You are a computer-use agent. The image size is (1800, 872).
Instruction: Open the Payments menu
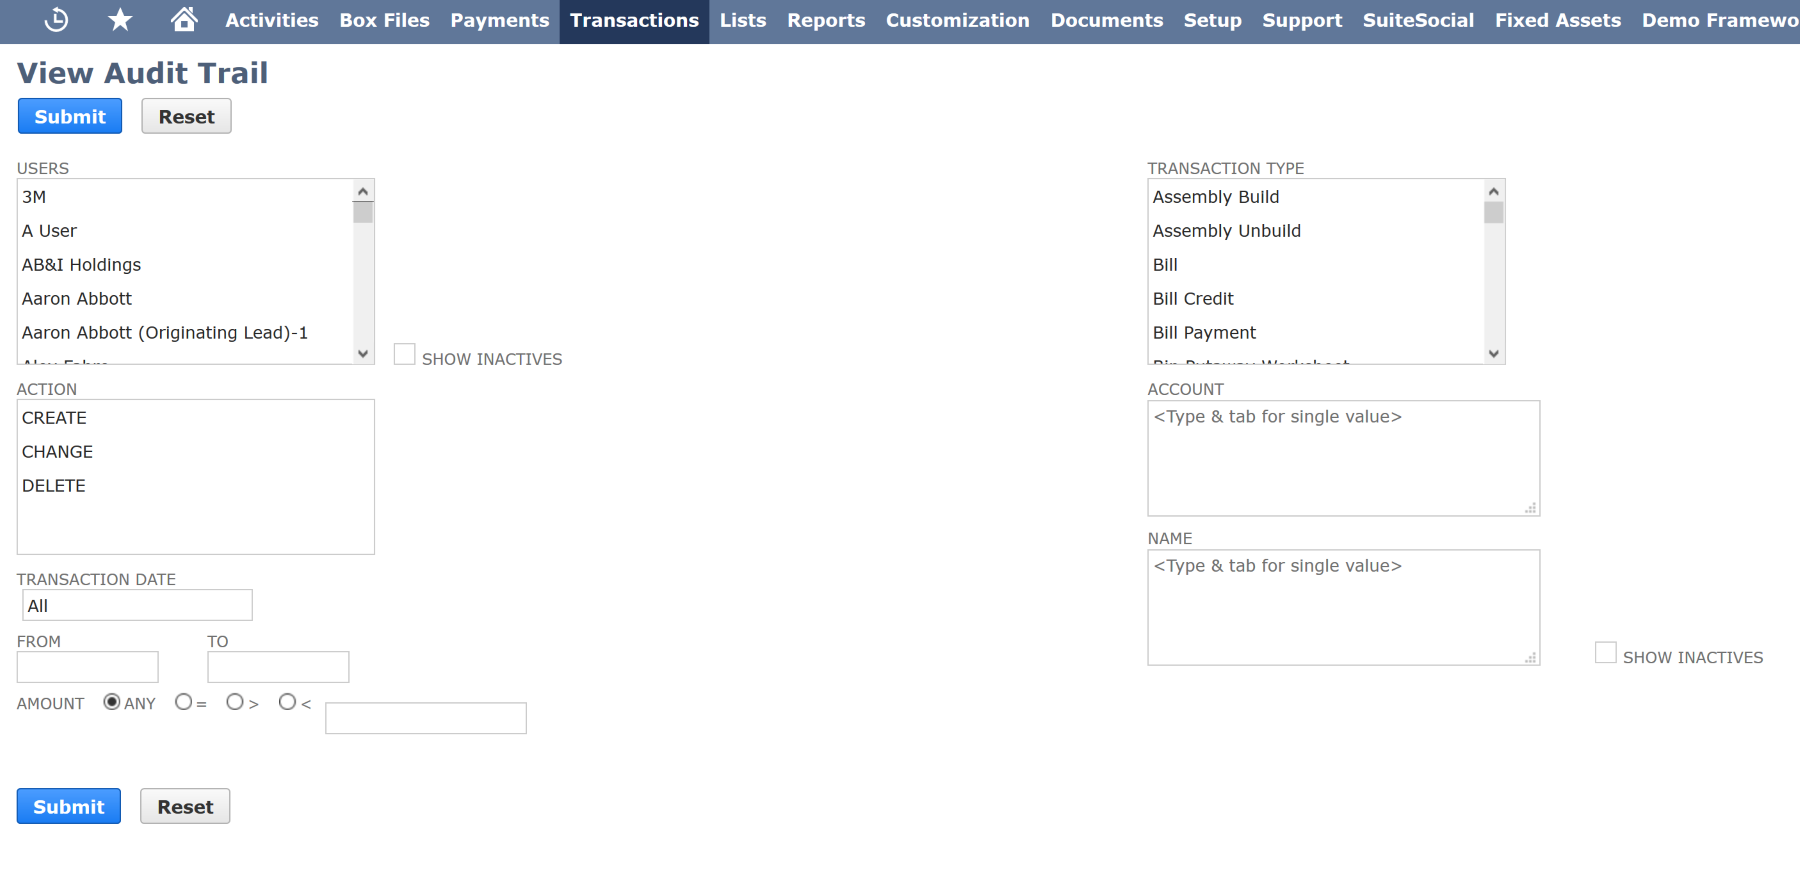pos(500,20)
